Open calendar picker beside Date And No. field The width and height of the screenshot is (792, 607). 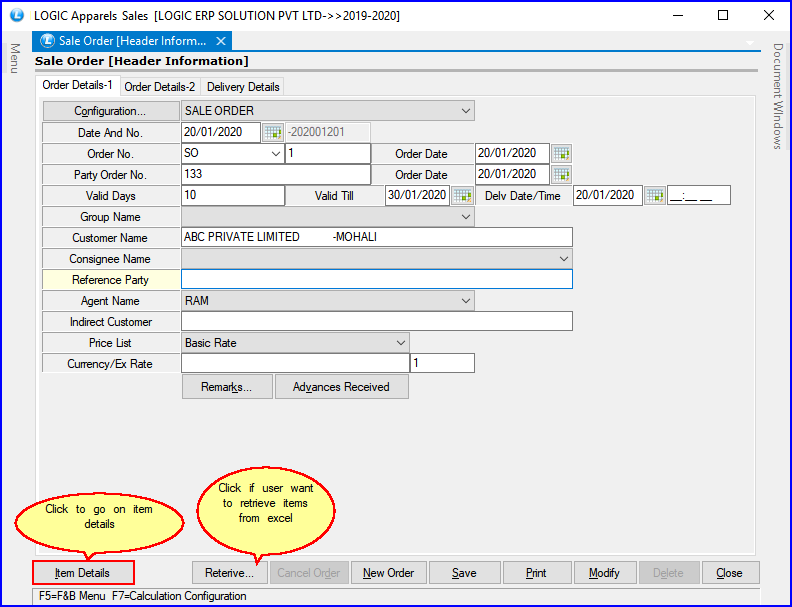273,133
